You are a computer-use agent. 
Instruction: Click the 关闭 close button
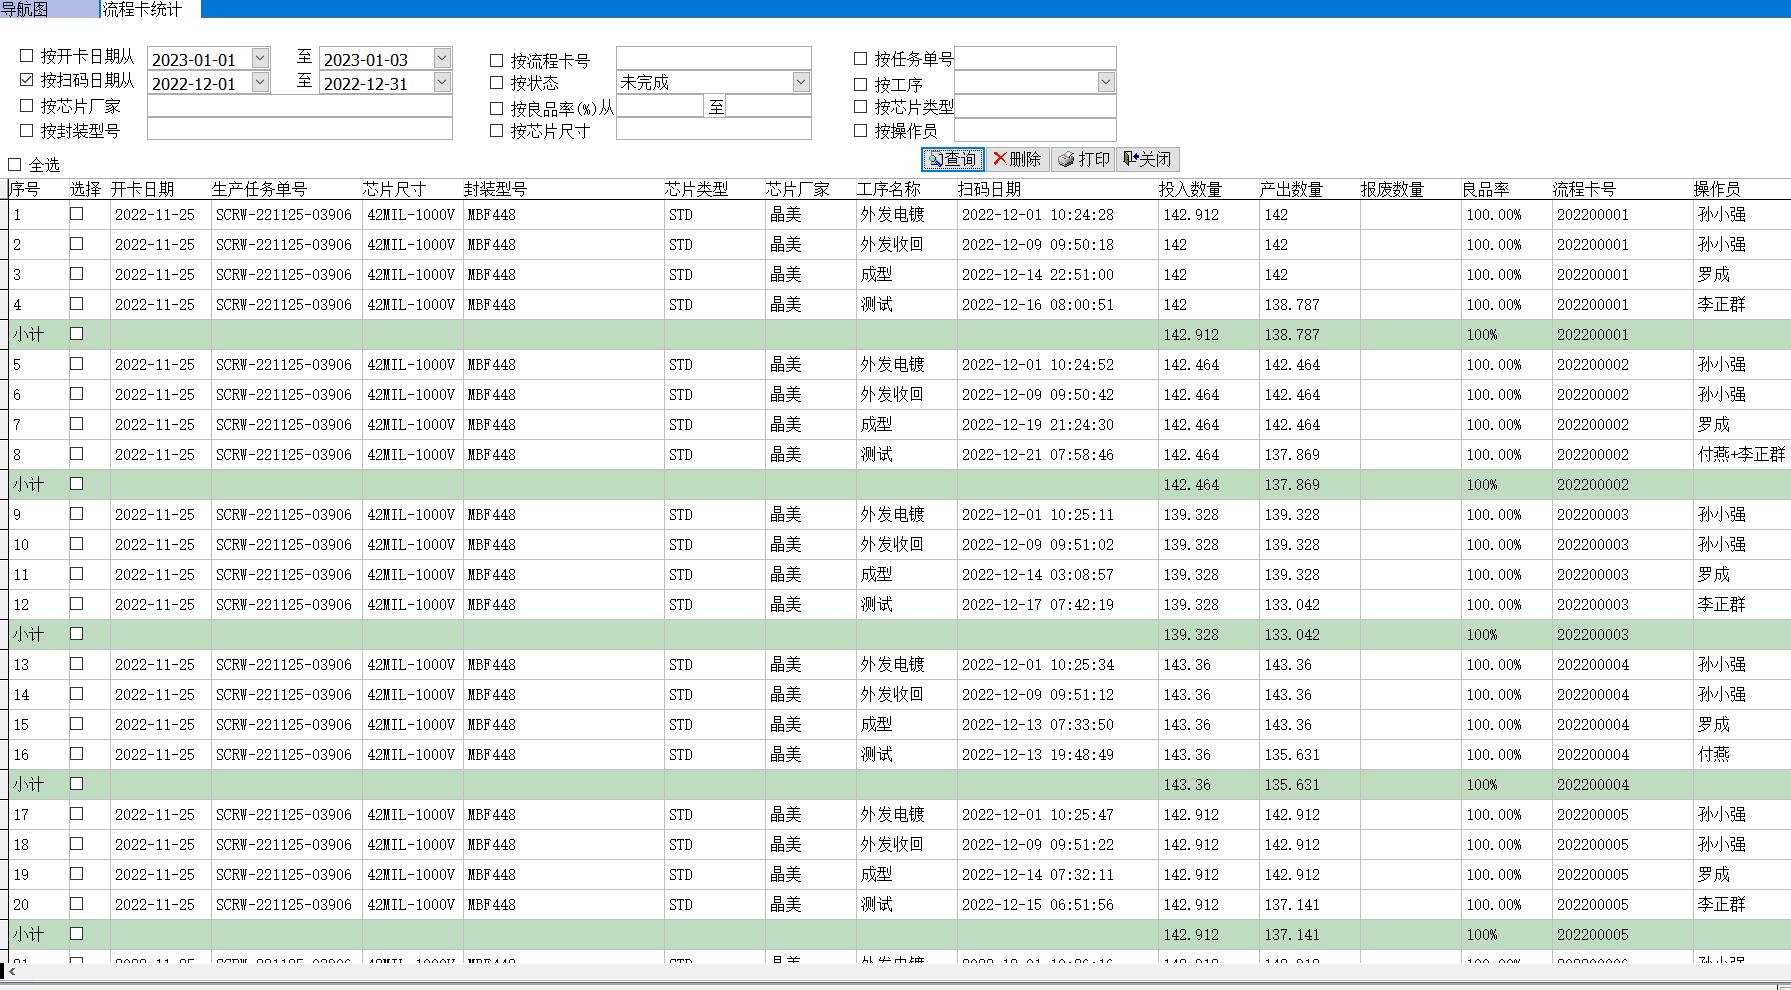pos(1147,159)
